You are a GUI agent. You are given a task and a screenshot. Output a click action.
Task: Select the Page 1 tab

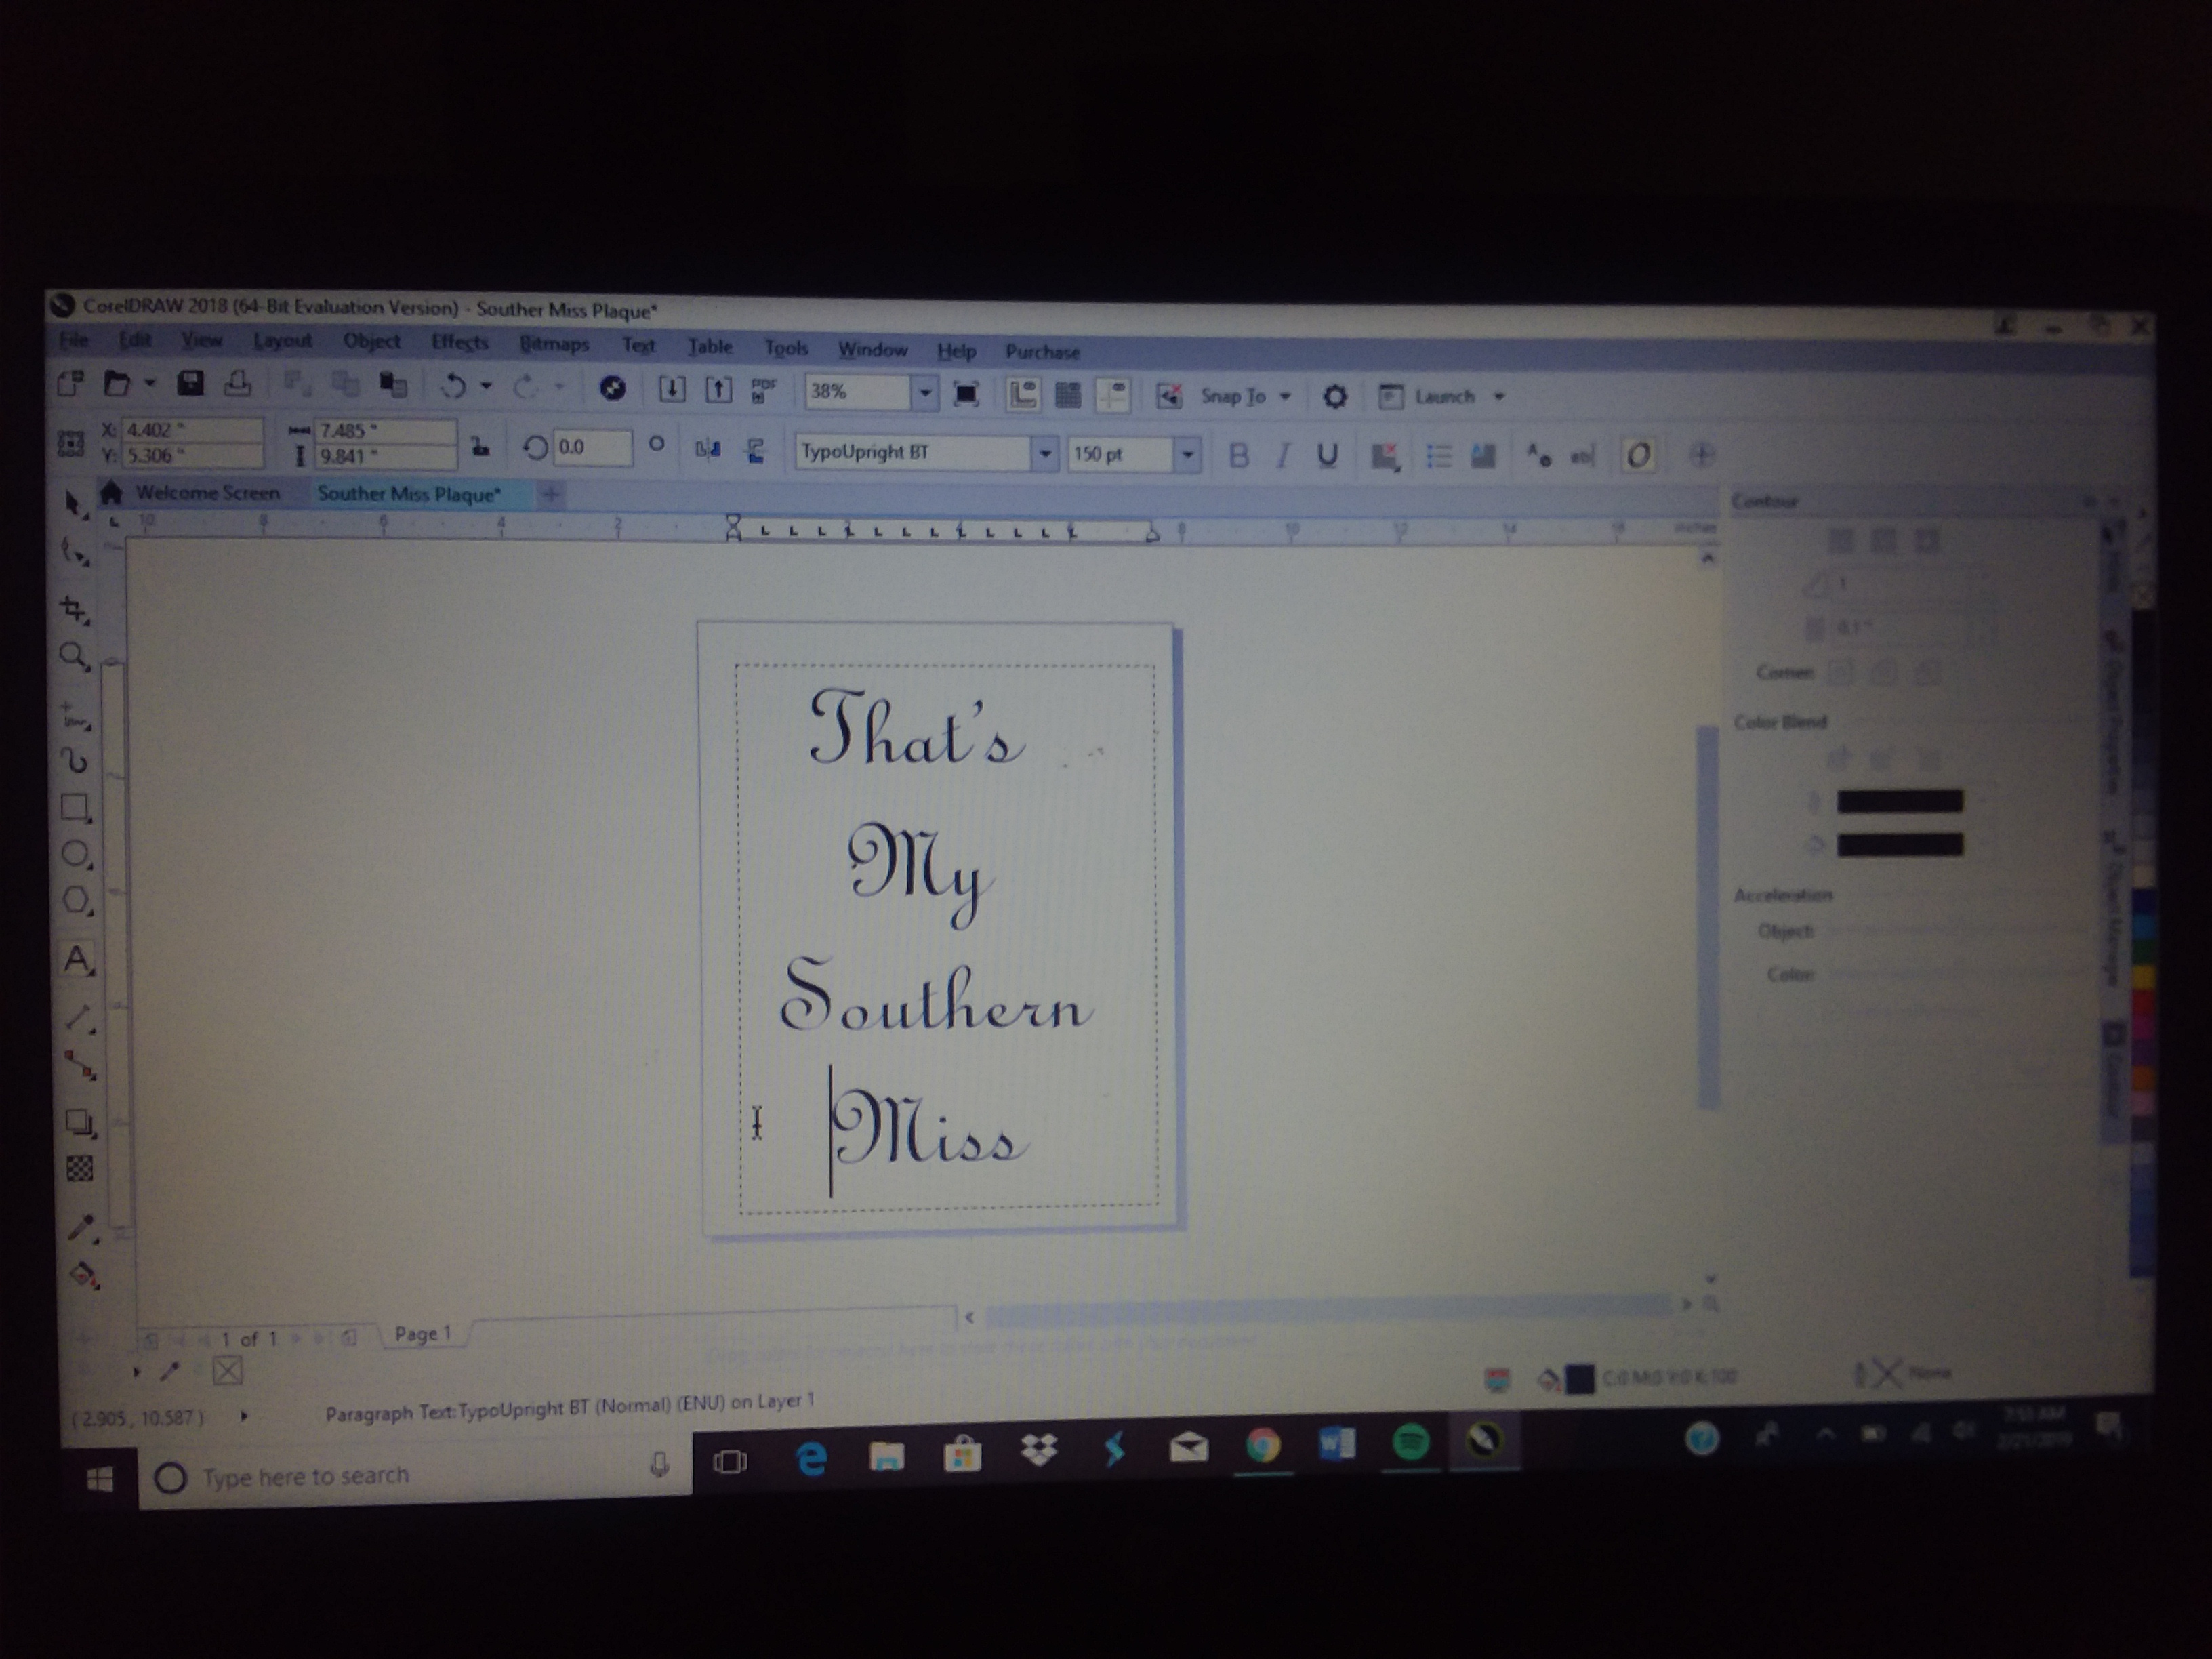[x=423, y=1334]
